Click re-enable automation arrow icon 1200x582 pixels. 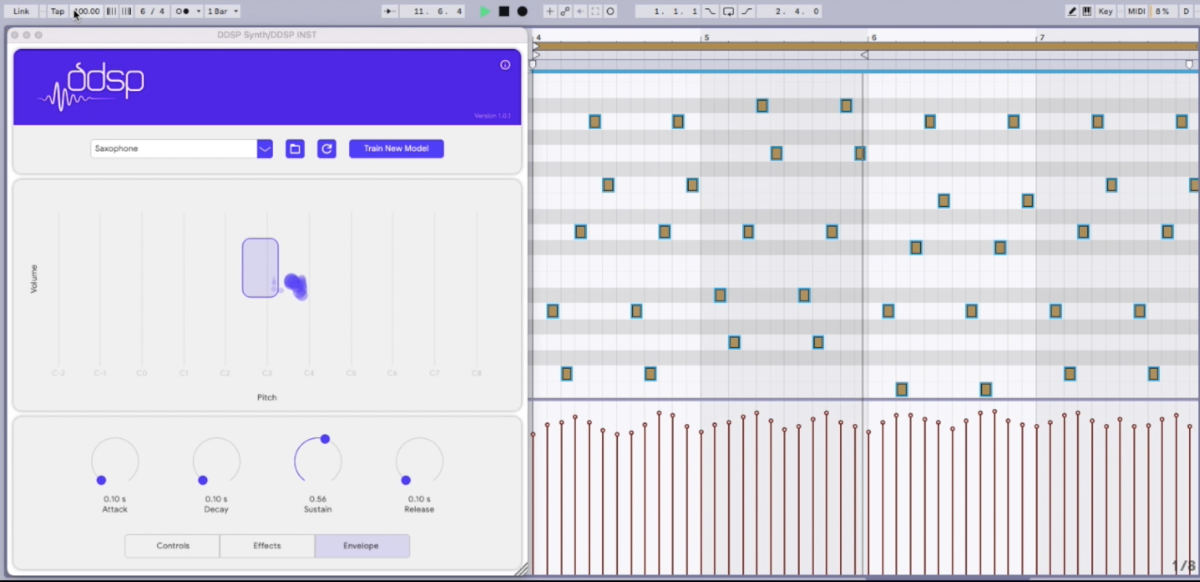pyautogui.click(x=580, y=11)
